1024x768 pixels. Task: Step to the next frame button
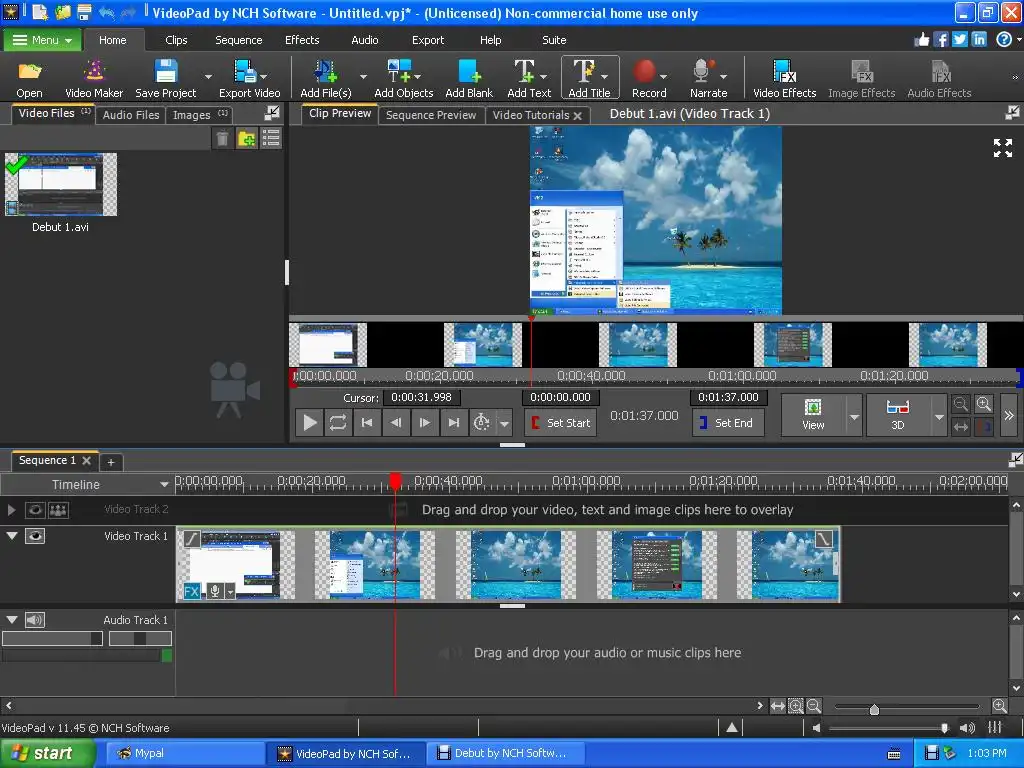(424, 423)
